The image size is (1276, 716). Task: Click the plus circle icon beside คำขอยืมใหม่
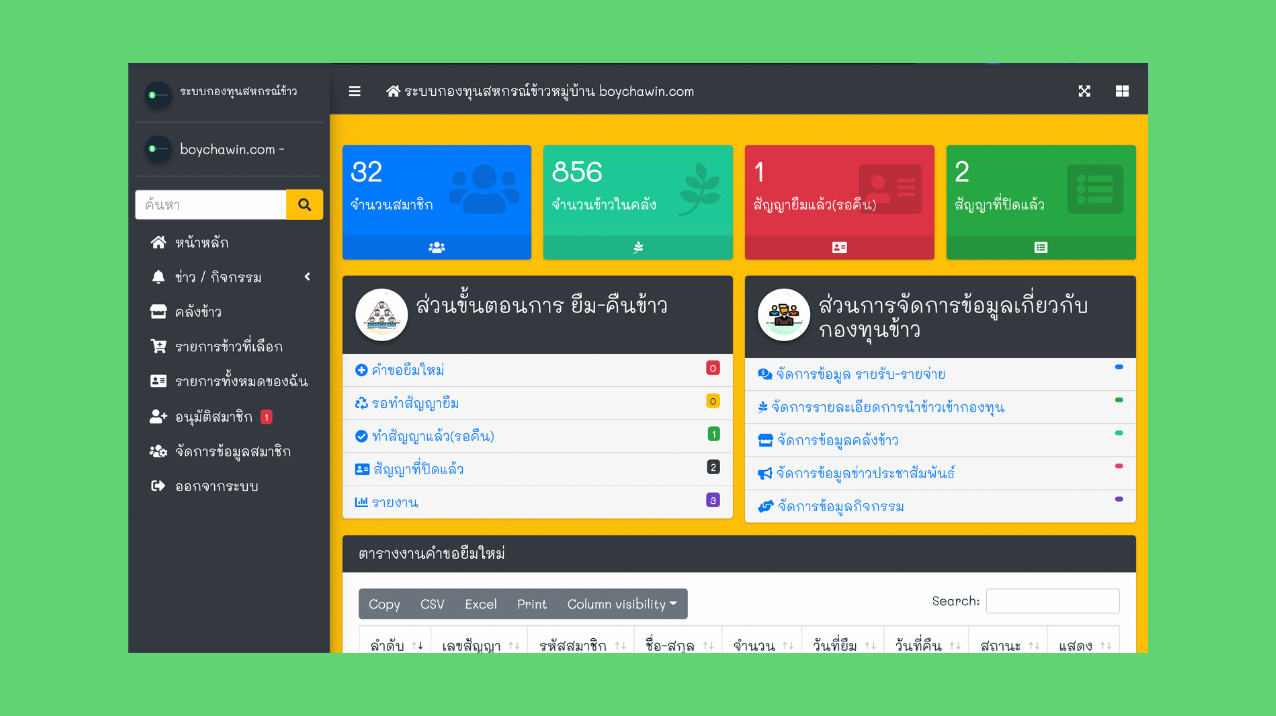[x=362, y=370]
